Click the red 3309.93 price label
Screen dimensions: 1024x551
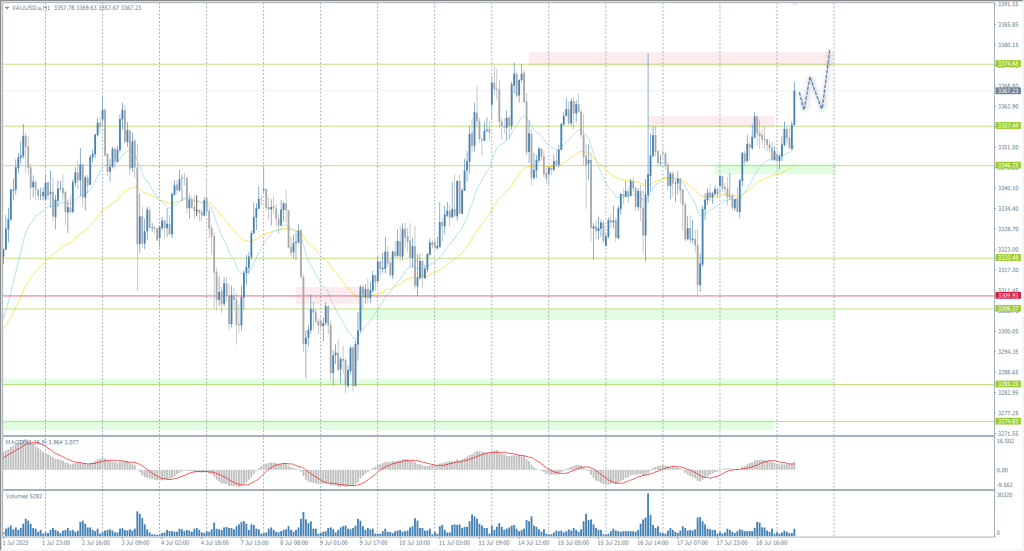point(1007,296)
